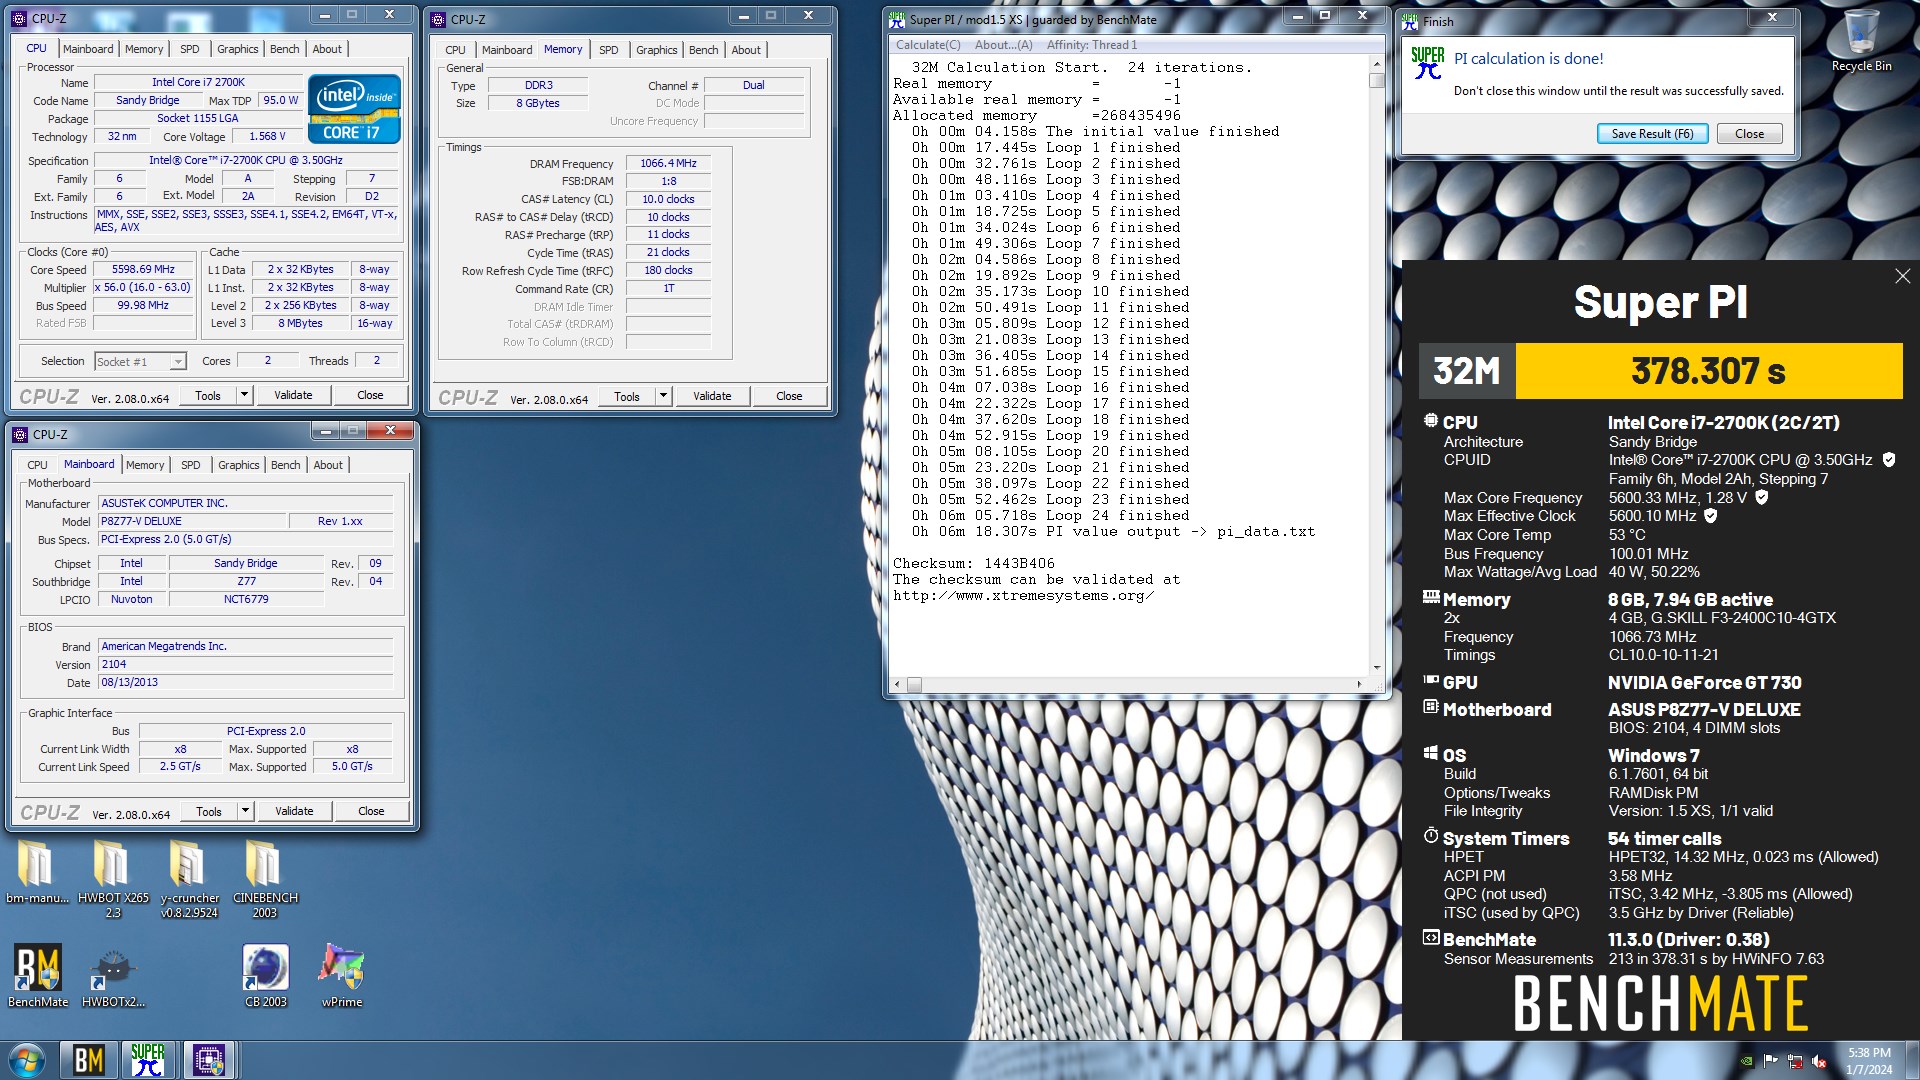1920x1080 pixels.
Task: Click Save Result (F6) button
Action: [1652, 134]
